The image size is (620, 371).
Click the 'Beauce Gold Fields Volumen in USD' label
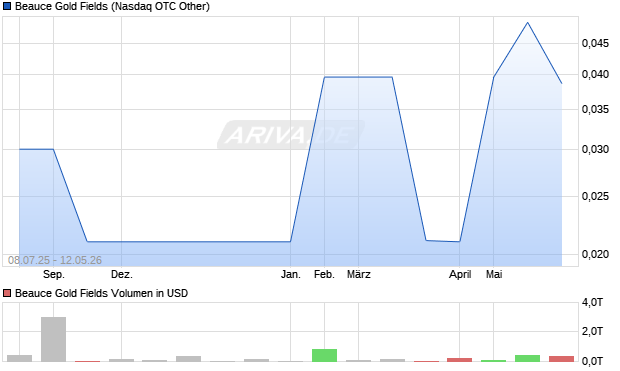101,293
